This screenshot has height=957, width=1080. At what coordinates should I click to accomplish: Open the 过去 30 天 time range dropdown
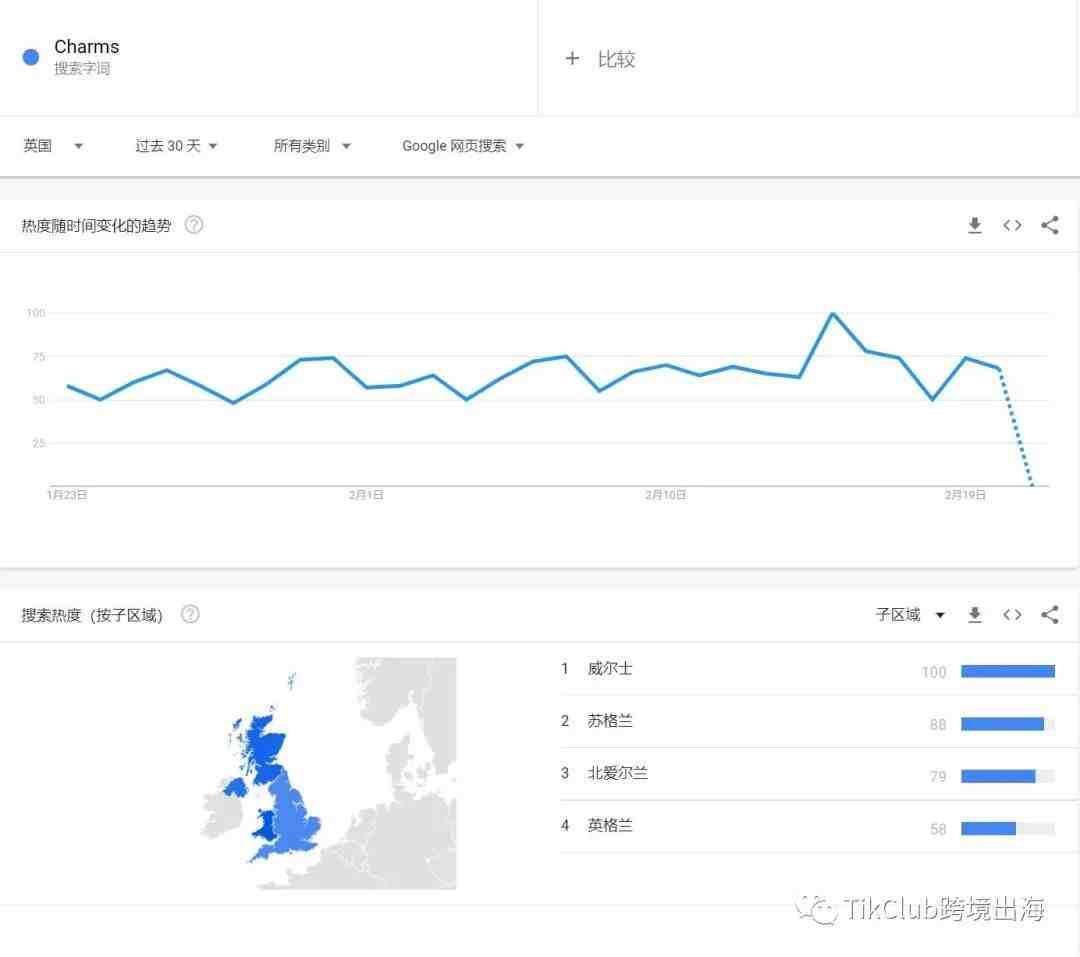[x=176, y=146]
